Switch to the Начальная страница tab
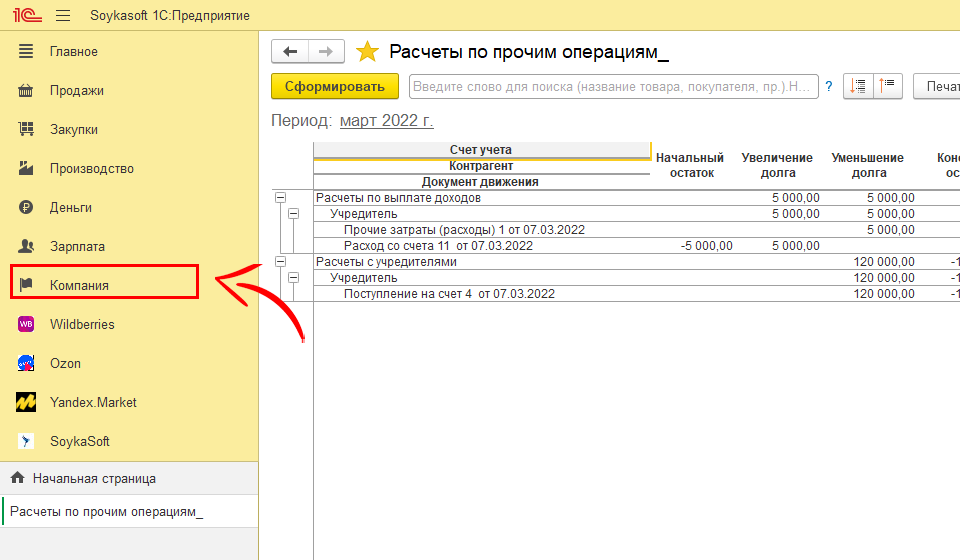 coord(93,478)
